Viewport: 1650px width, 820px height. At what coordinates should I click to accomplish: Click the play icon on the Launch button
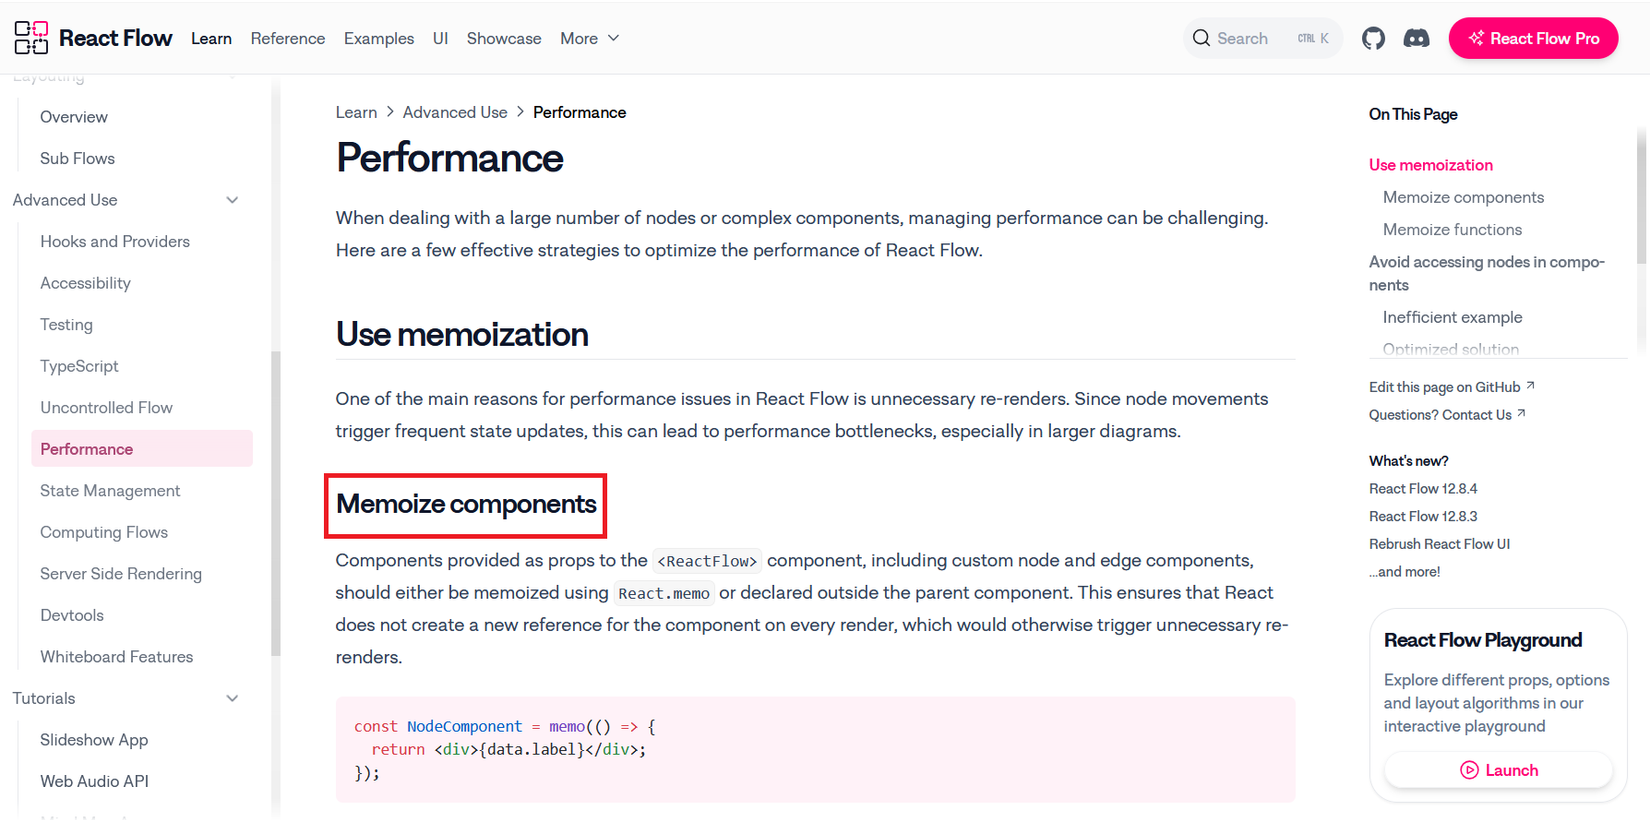(x=1469, y=770)
